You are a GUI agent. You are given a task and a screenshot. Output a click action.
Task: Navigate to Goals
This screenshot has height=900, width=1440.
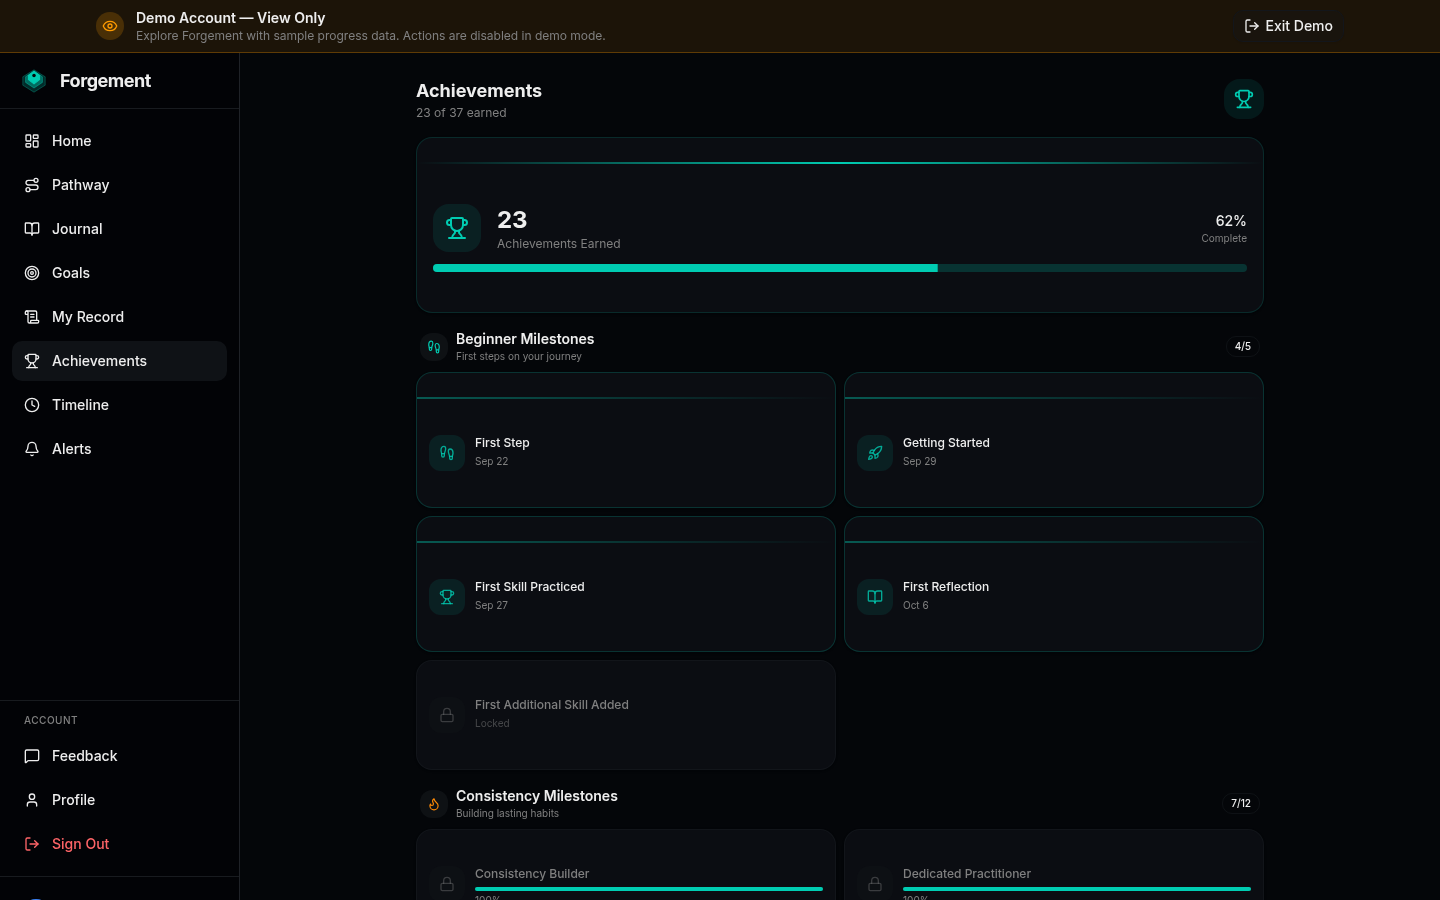(119, 273)
